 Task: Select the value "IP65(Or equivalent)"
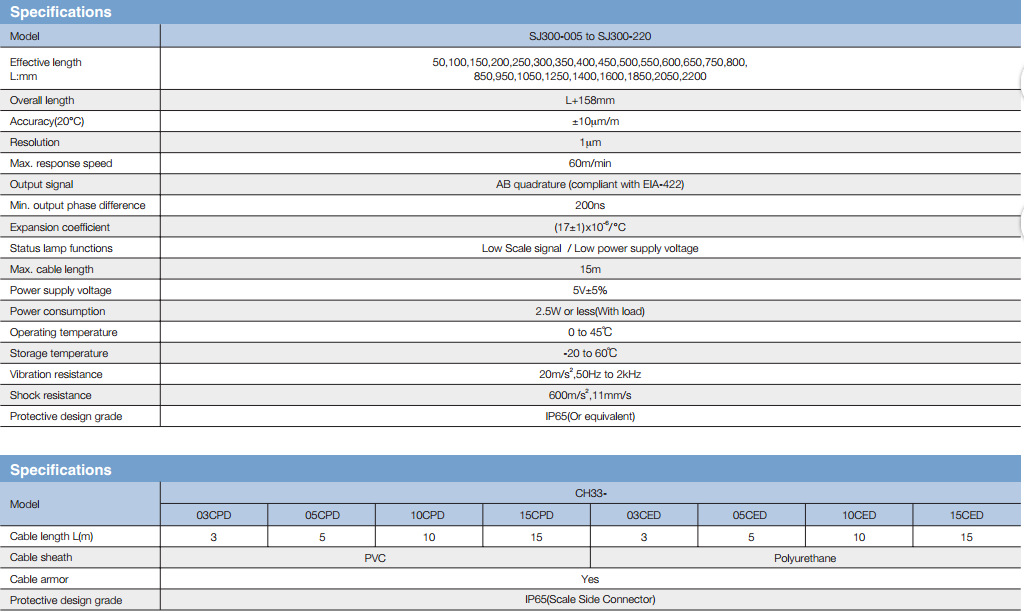tap(590, 416)
